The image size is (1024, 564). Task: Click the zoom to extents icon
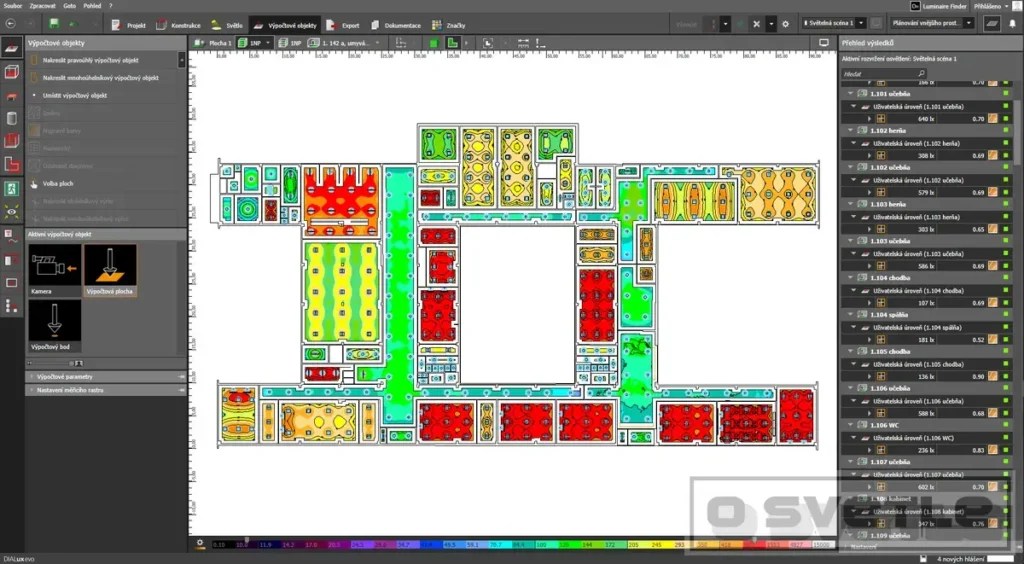coord(487,43)
